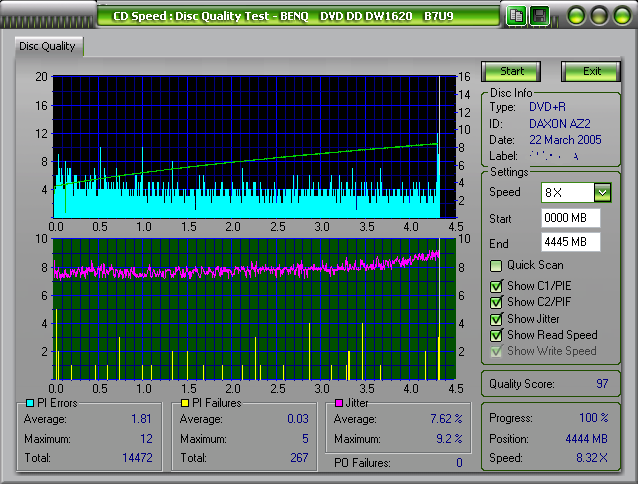The width and height of the screenshot is (638, 484).
Task: Switch to the Disc Quality tab
Action: point(48,46)
